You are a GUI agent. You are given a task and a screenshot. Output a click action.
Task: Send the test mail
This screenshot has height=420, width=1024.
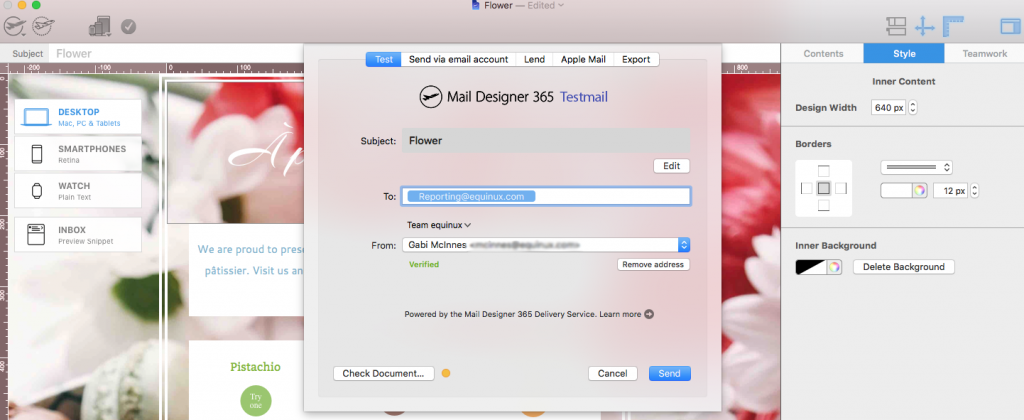(x=669, y=374)
